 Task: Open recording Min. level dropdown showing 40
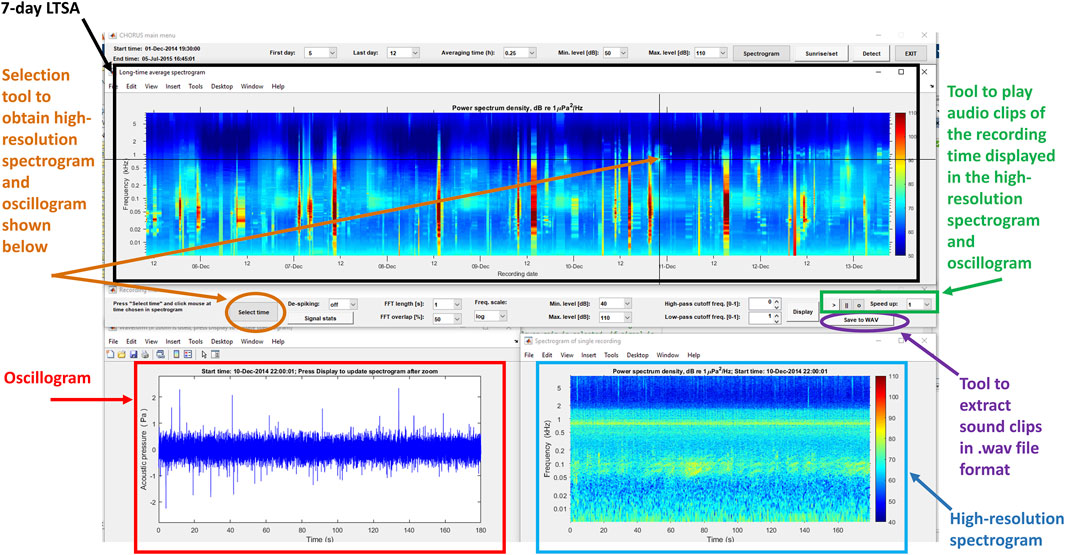coord(615,304)
